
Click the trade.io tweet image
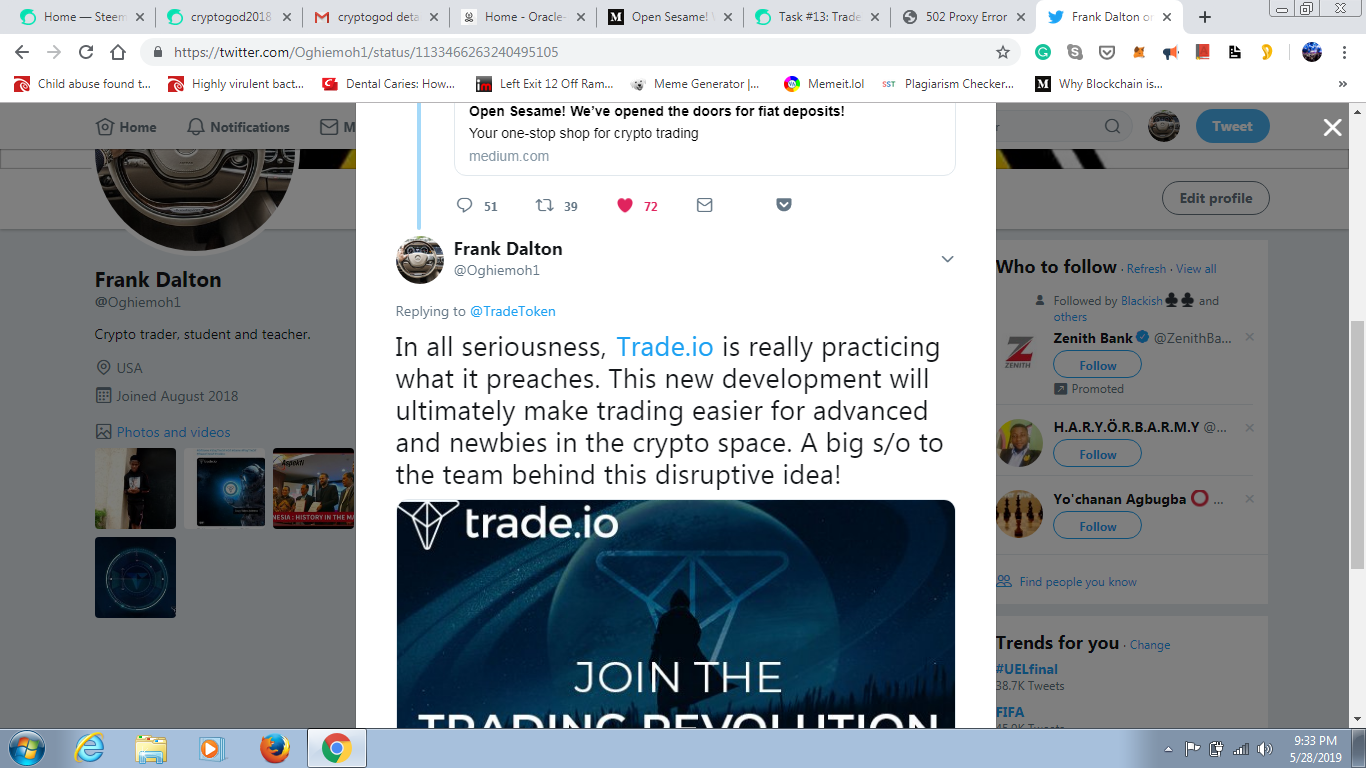point(676,614)
